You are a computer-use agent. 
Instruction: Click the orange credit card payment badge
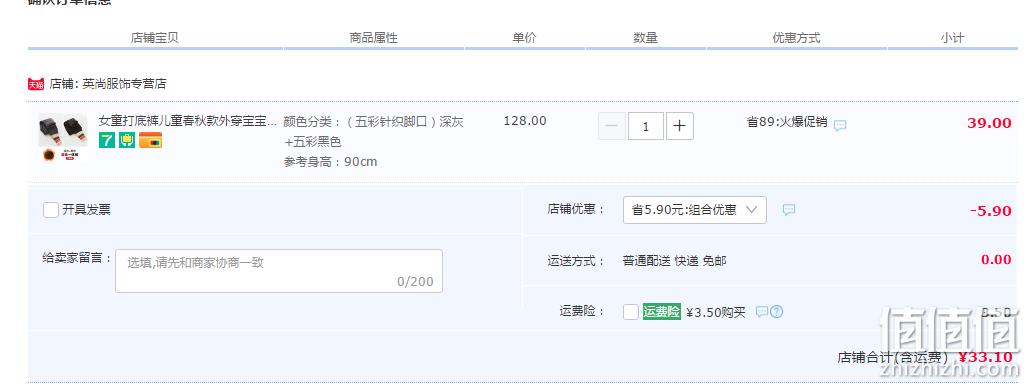(x=151, y=140)
